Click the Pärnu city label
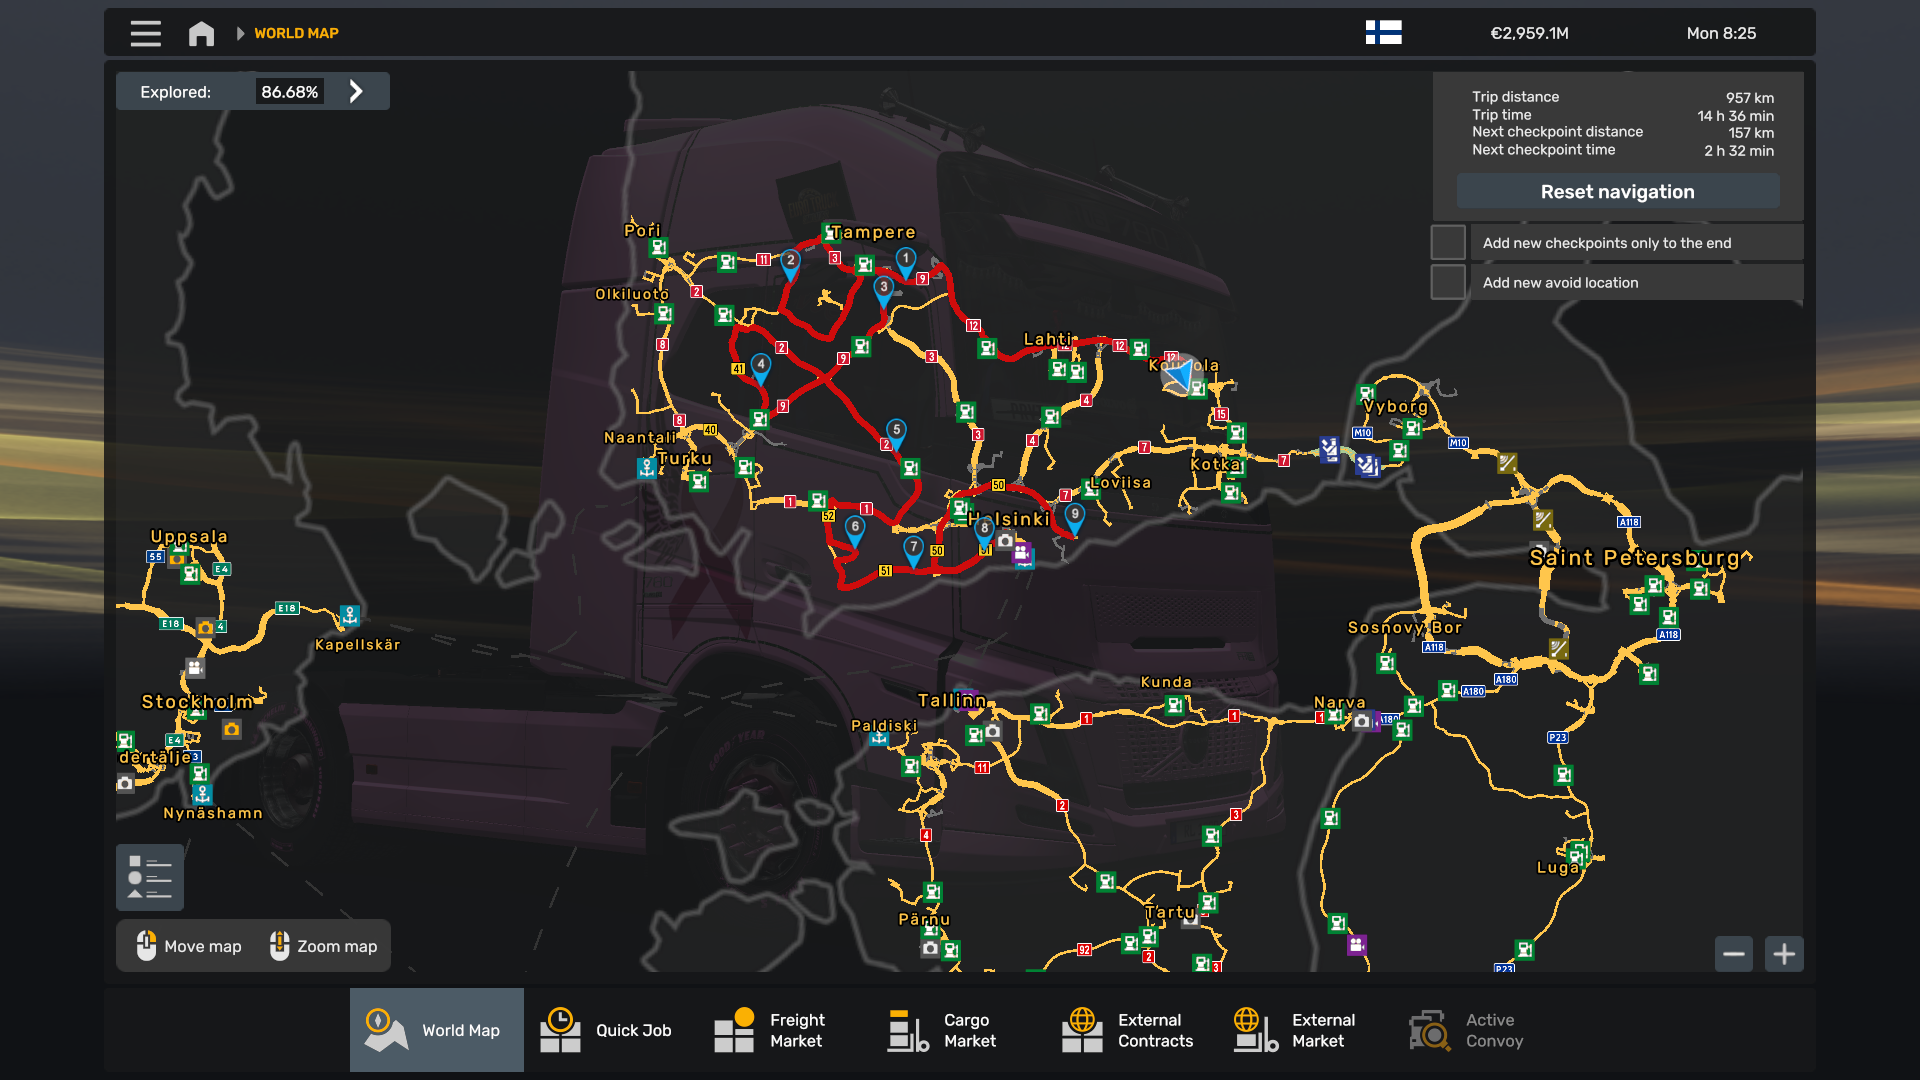The image size is (1920, 1080). [x=924, y=919]
